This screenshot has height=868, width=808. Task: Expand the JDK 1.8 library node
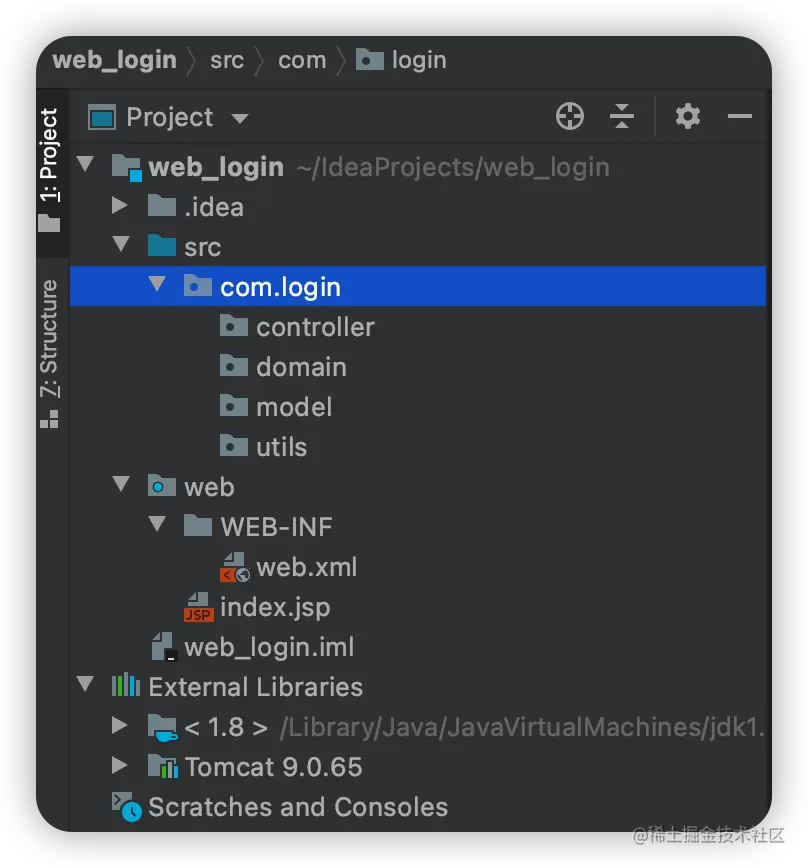click(120, 726)
